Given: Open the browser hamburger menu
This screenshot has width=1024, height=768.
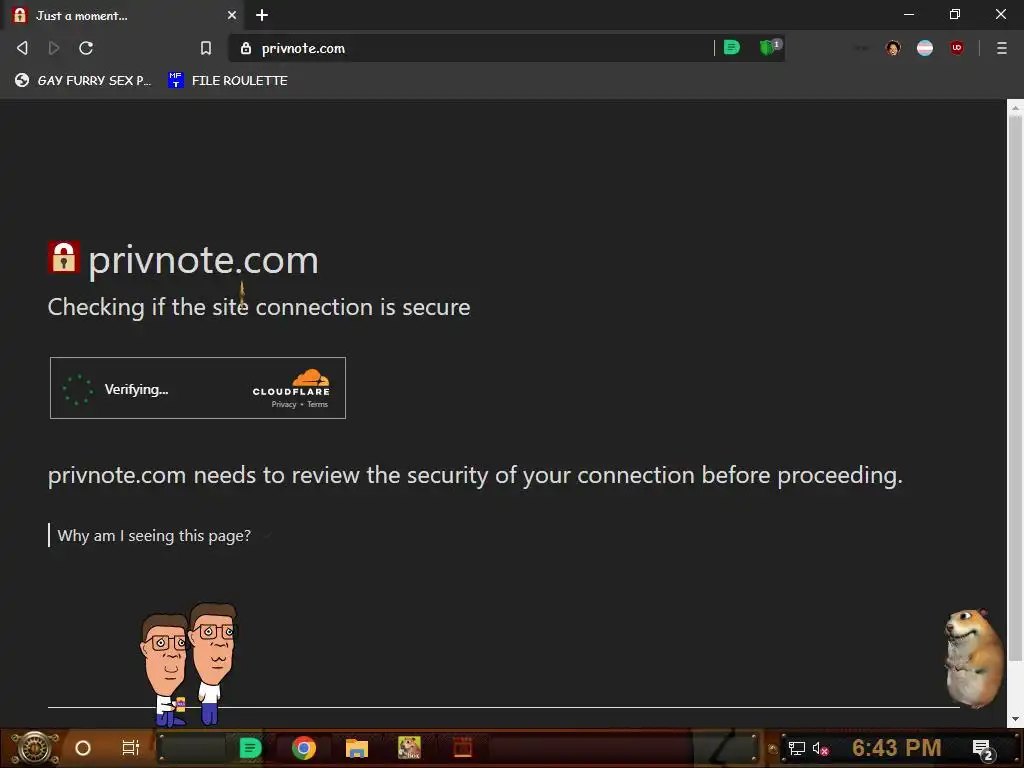Looking at the screenshot, I should point(1002,48).
